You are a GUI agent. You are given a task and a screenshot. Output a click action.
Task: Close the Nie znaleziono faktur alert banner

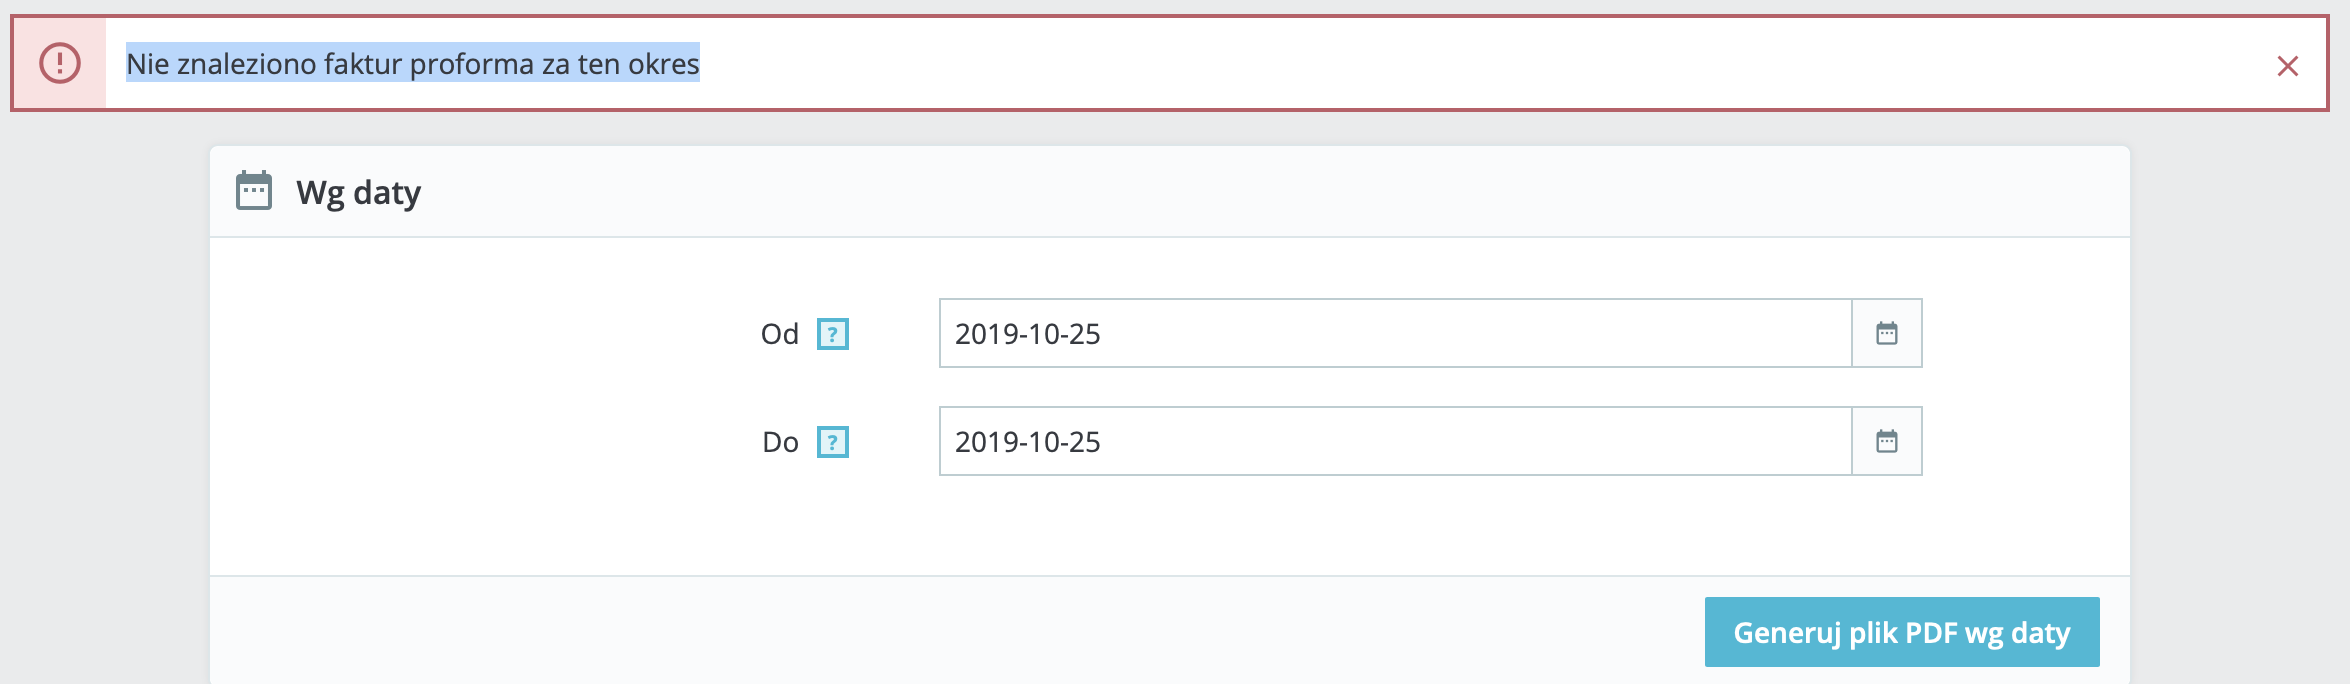pos(2290,64)
